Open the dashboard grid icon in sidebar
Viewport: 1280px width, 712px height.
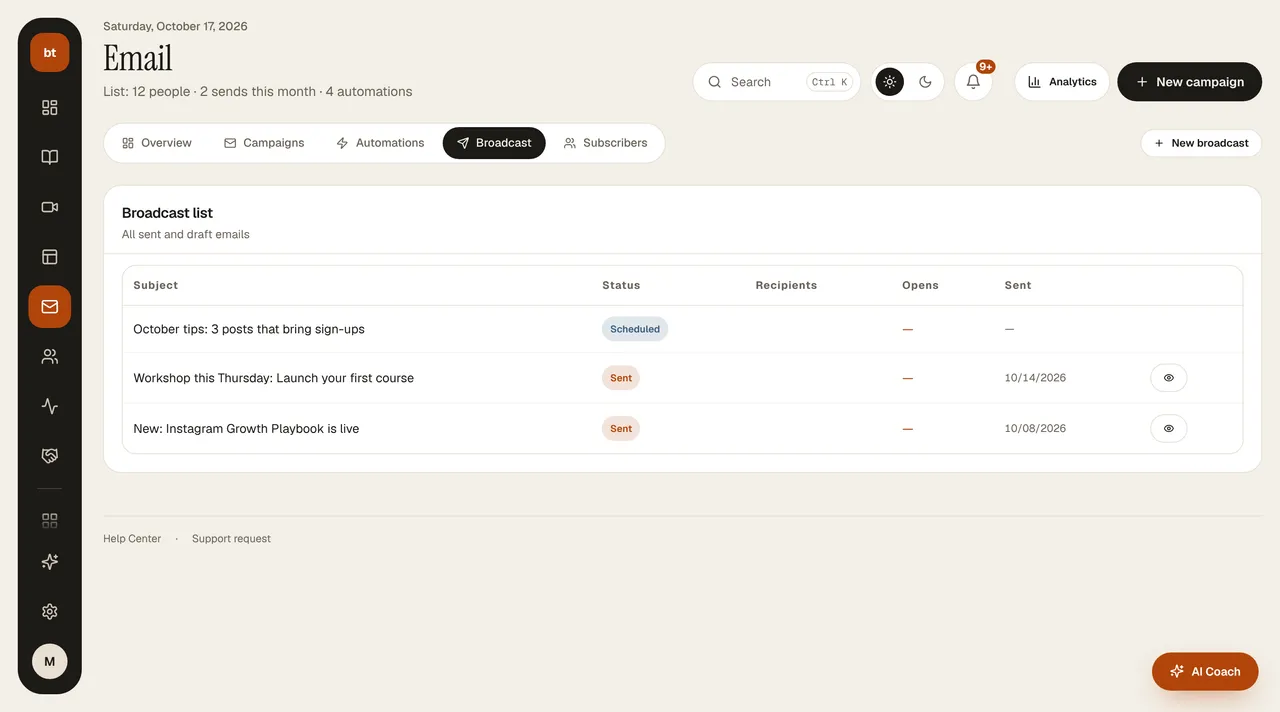50,107
